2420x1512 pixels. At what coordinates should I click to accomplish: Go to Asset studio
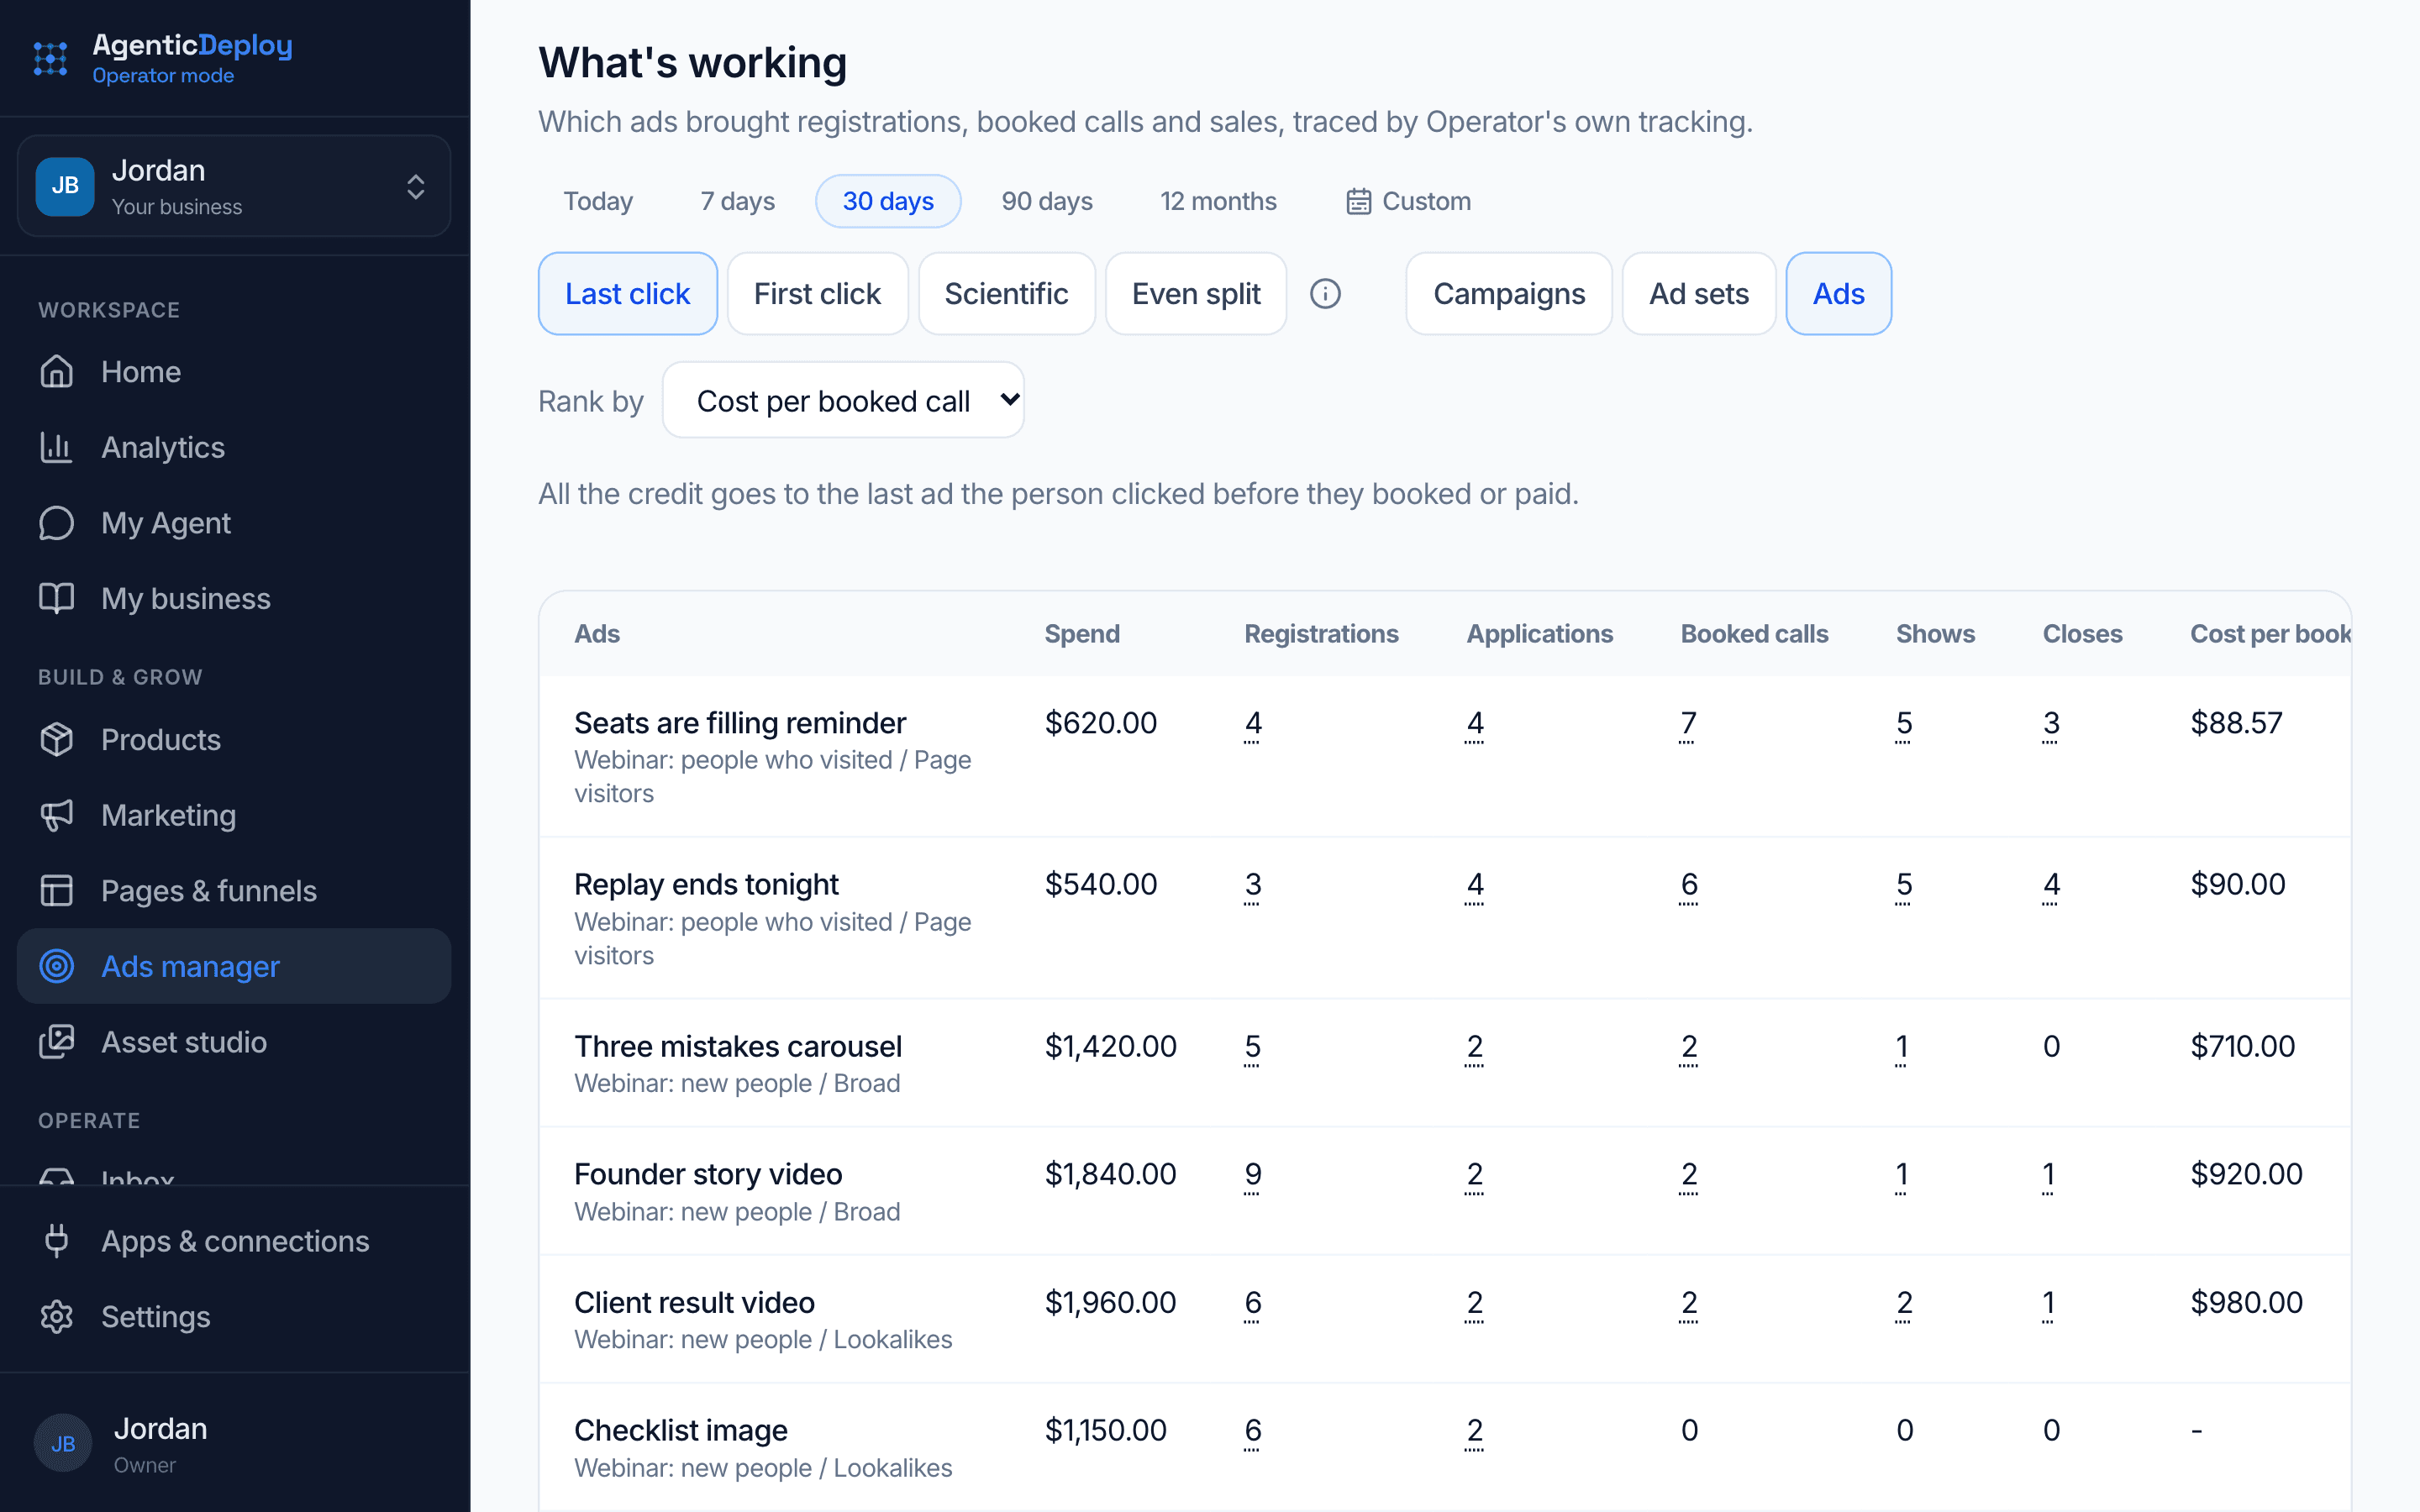click(234, 1042)
